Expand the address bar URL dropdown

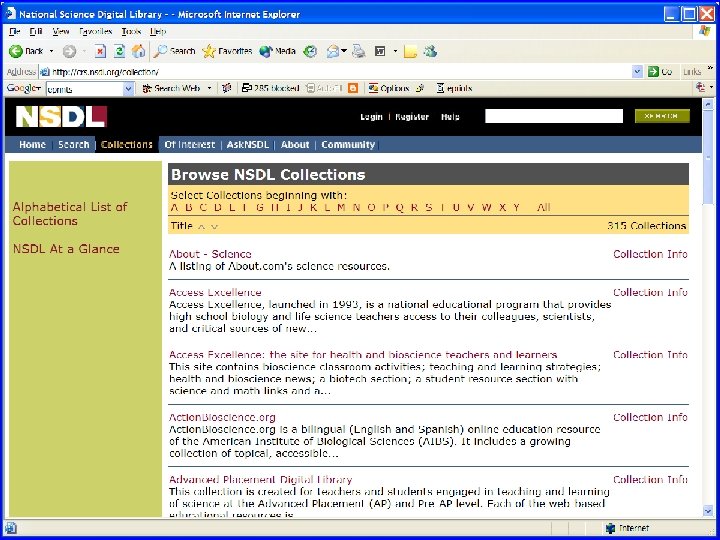click(637, 72)
